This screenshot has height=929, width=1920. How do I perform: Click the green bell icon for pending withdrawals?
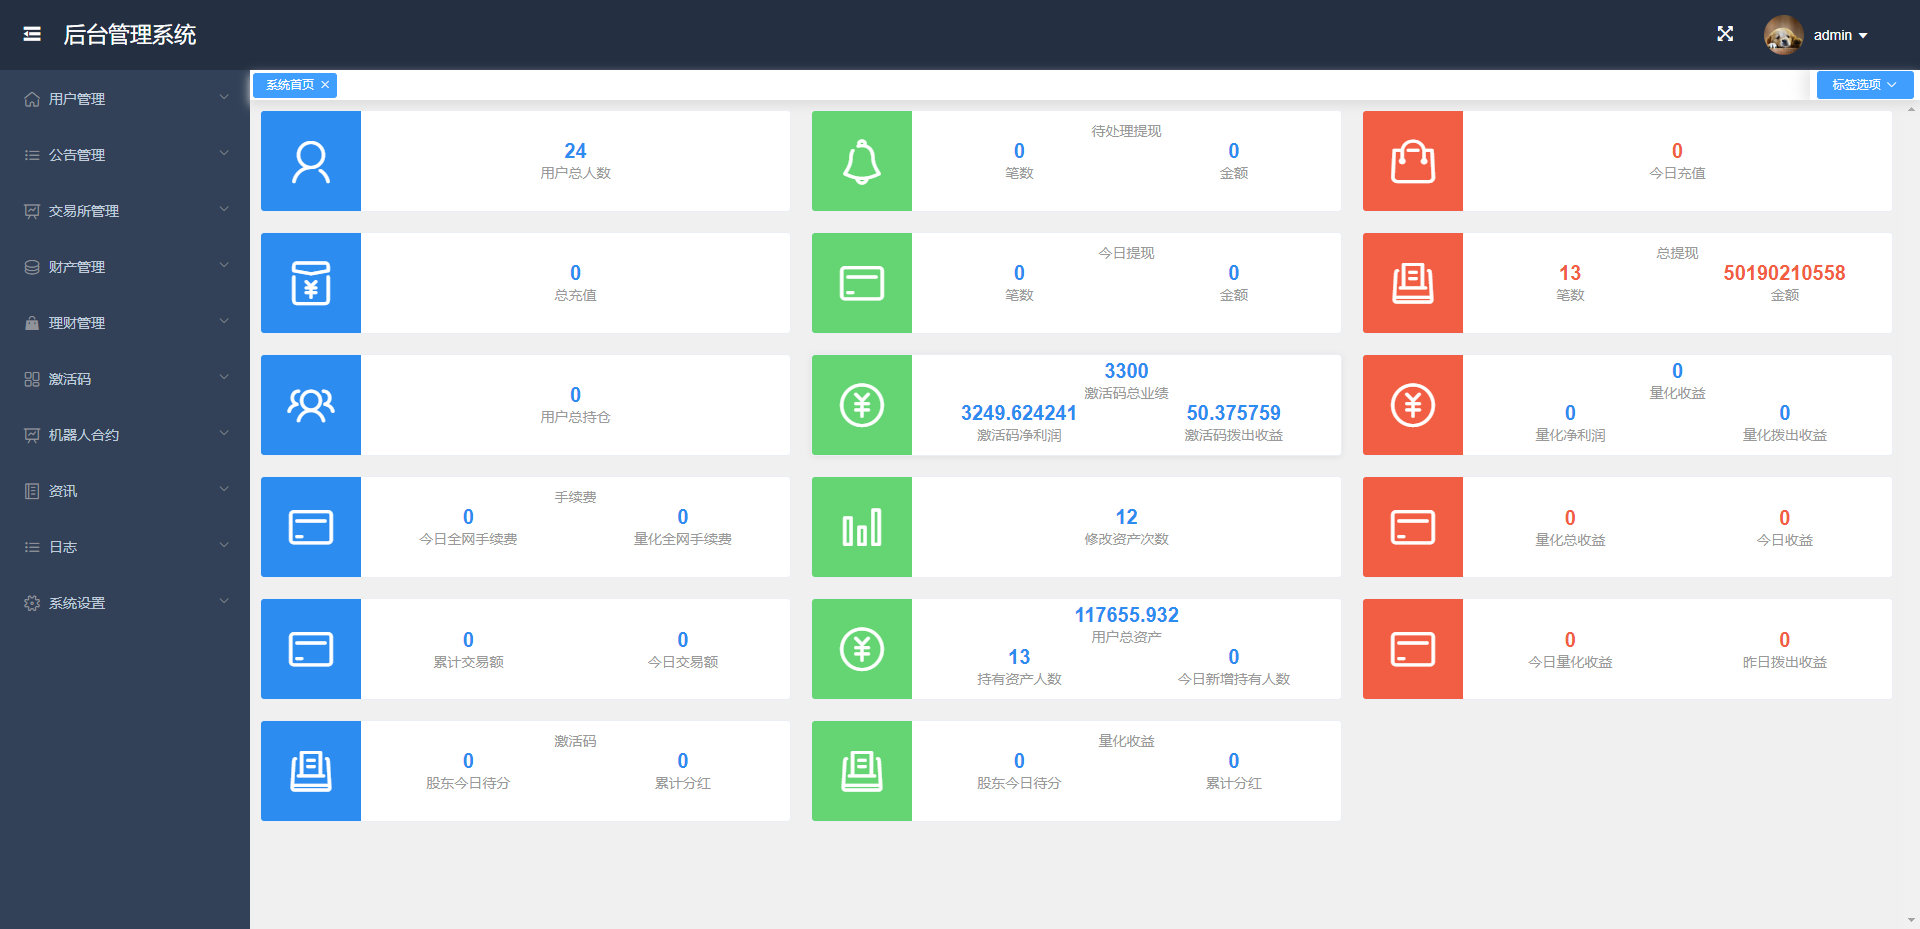[x=862, y=161]
